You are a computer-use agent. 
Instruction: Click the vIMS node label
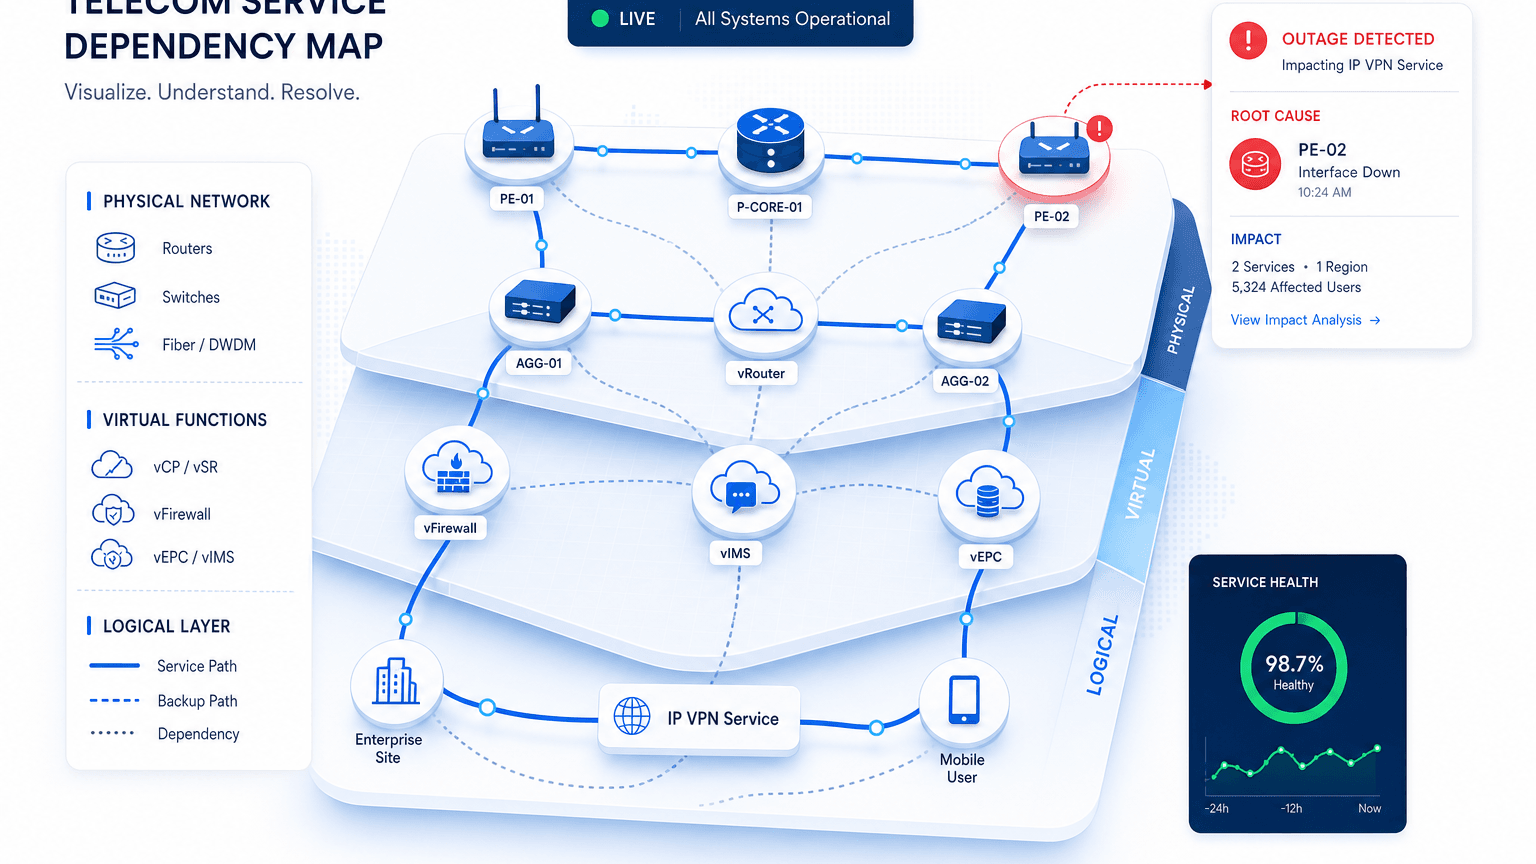tap(735, 553)
